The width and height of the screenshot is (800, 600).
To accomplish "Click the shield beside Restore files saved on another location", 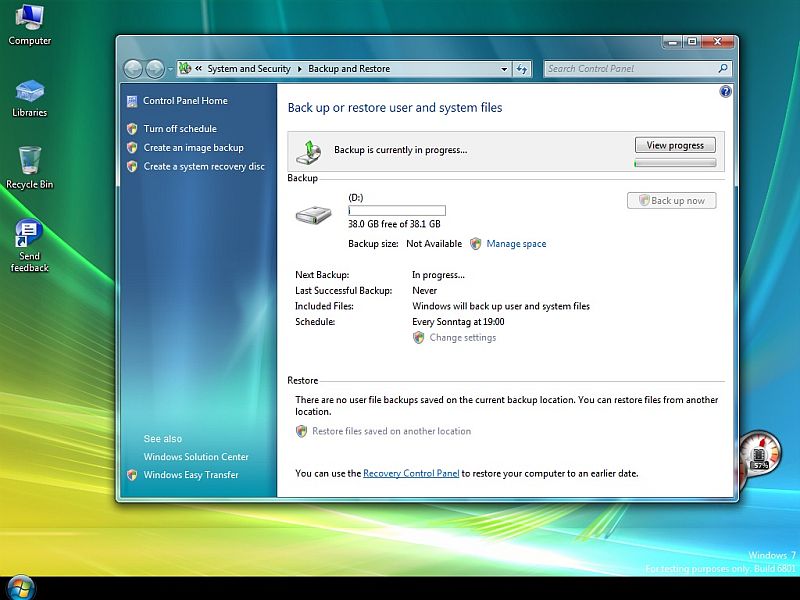I will click(302, 432).
